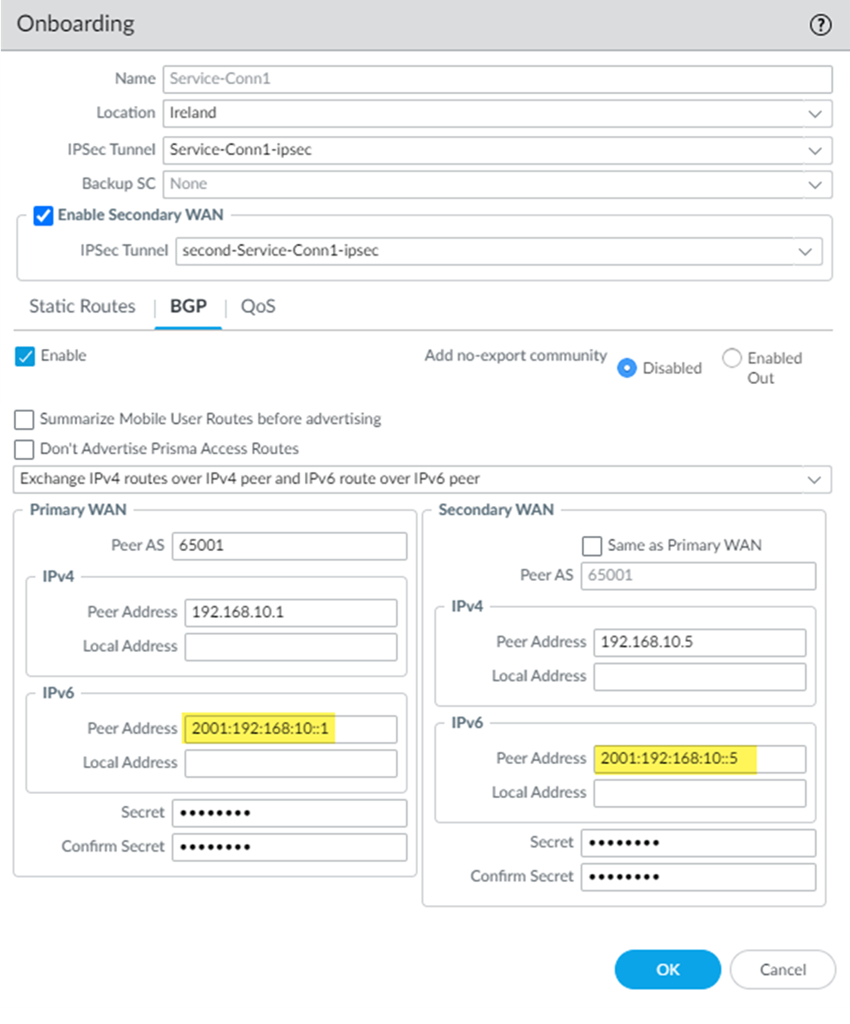Viewport: 850px width, 1024px height.
Task: Uncheck Enable Secondary WAN checkbox
Action: [43, 215]
